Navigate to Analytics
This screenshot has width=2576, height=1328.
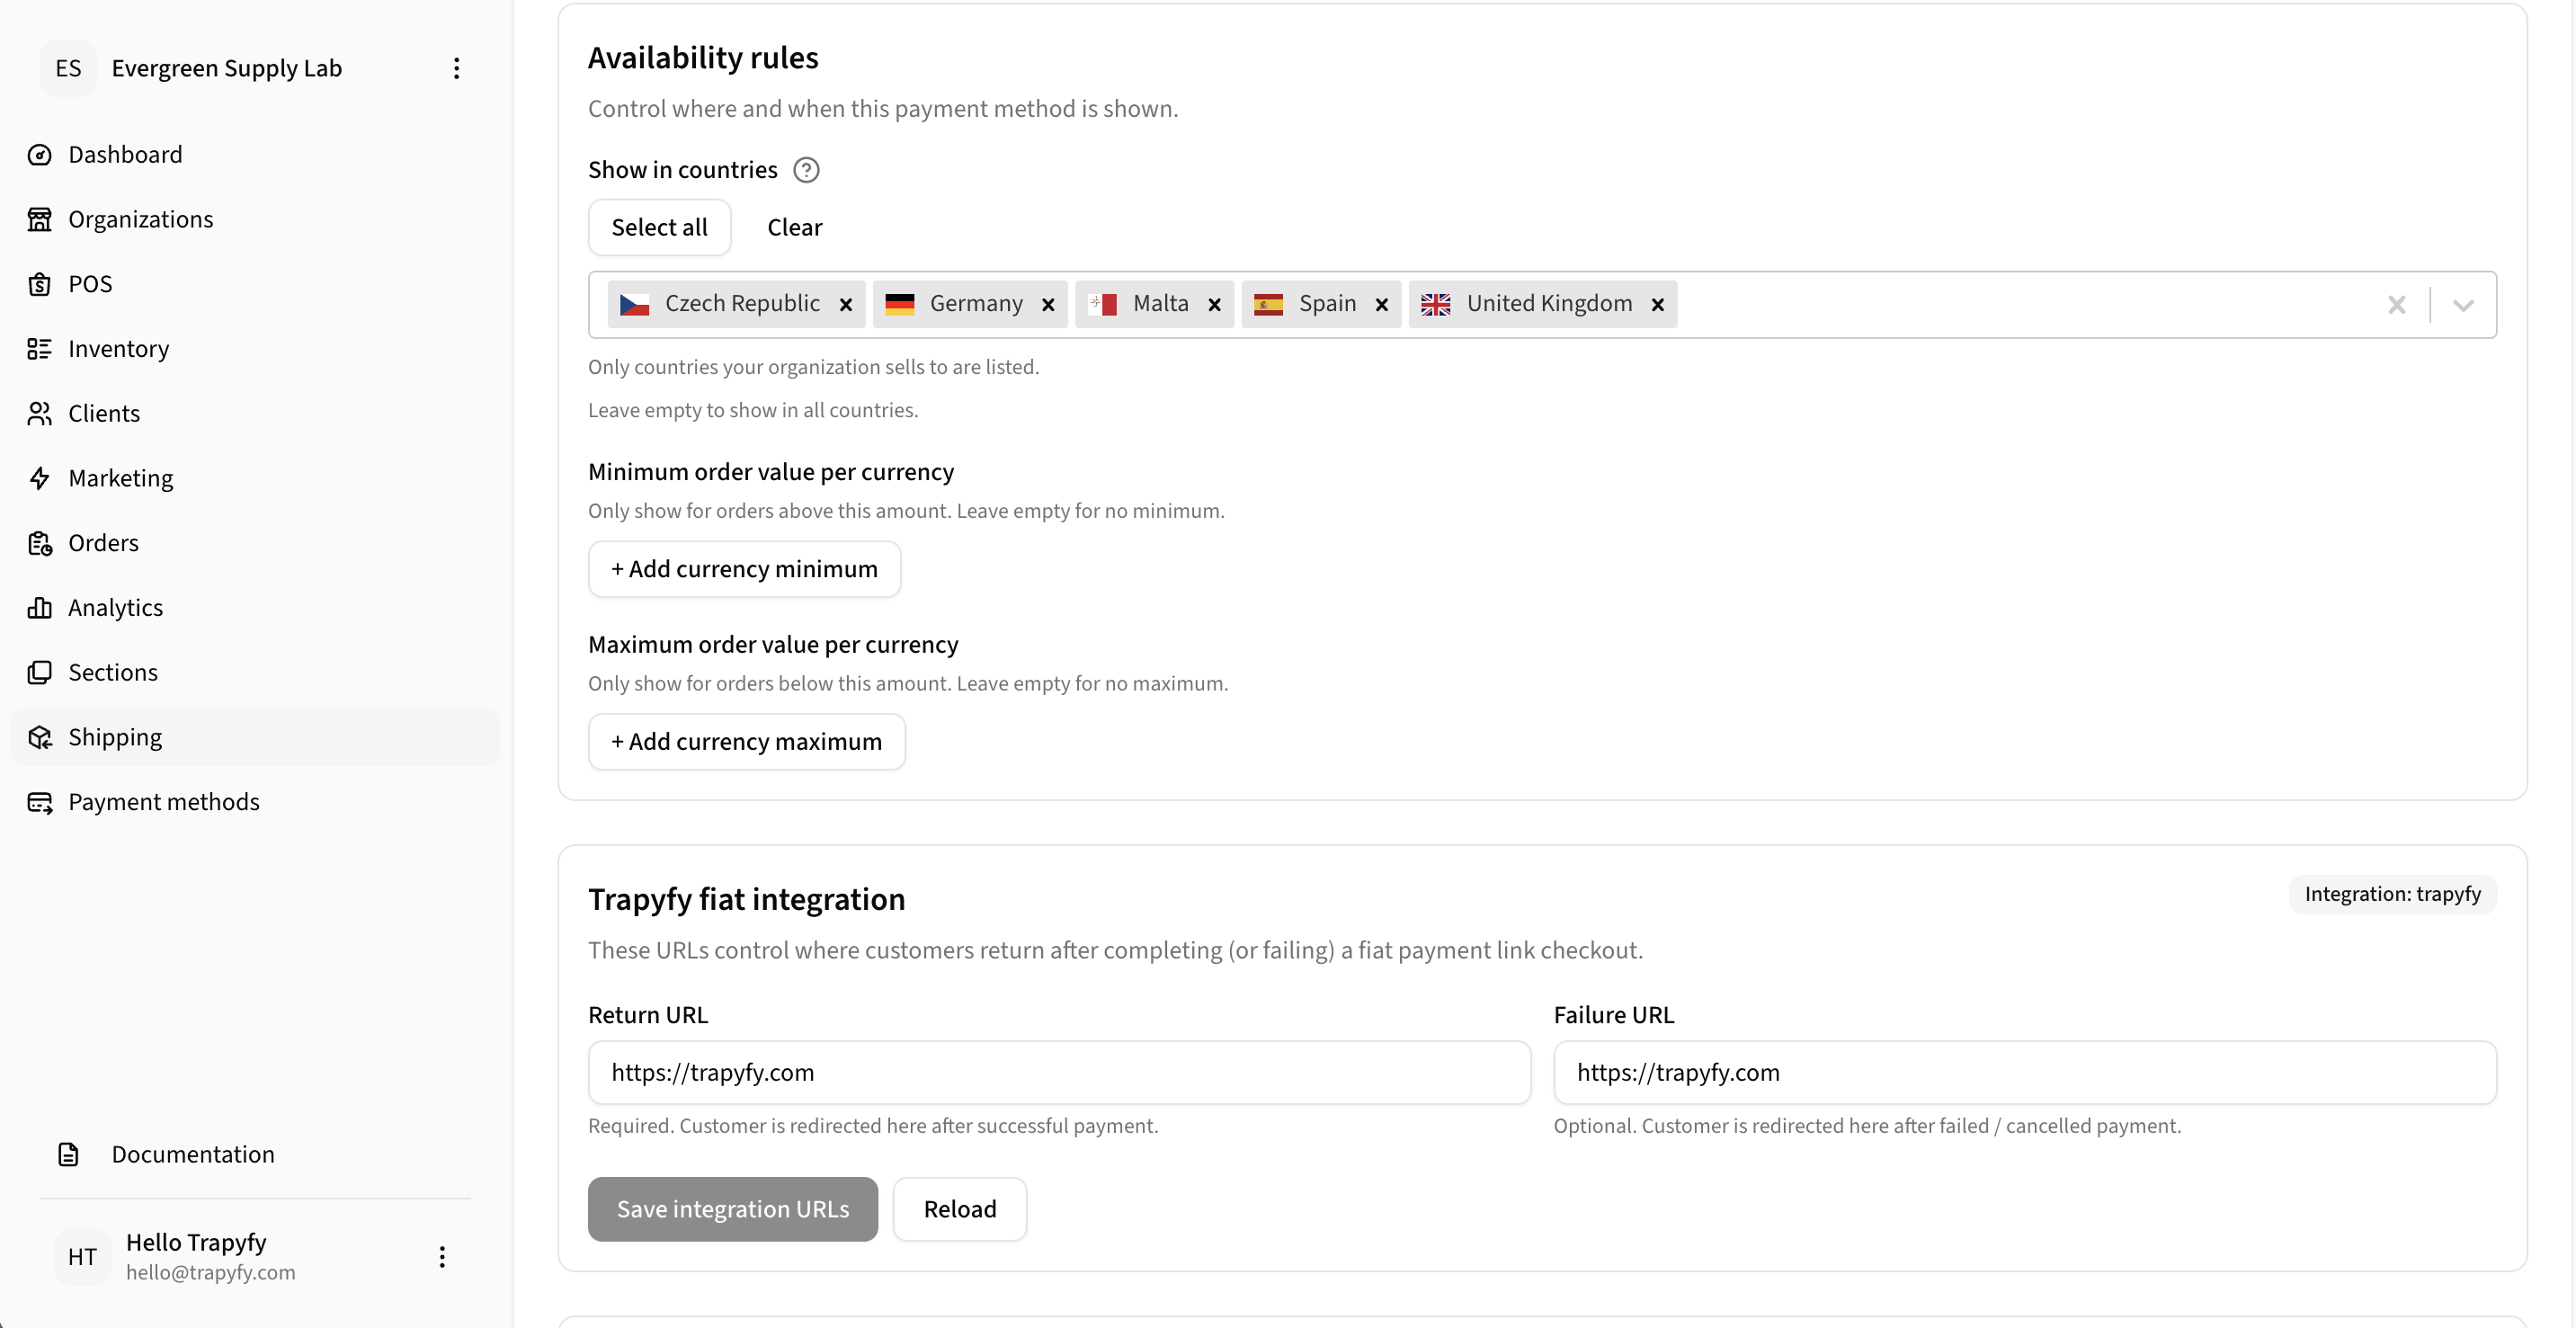click(255, 607)
